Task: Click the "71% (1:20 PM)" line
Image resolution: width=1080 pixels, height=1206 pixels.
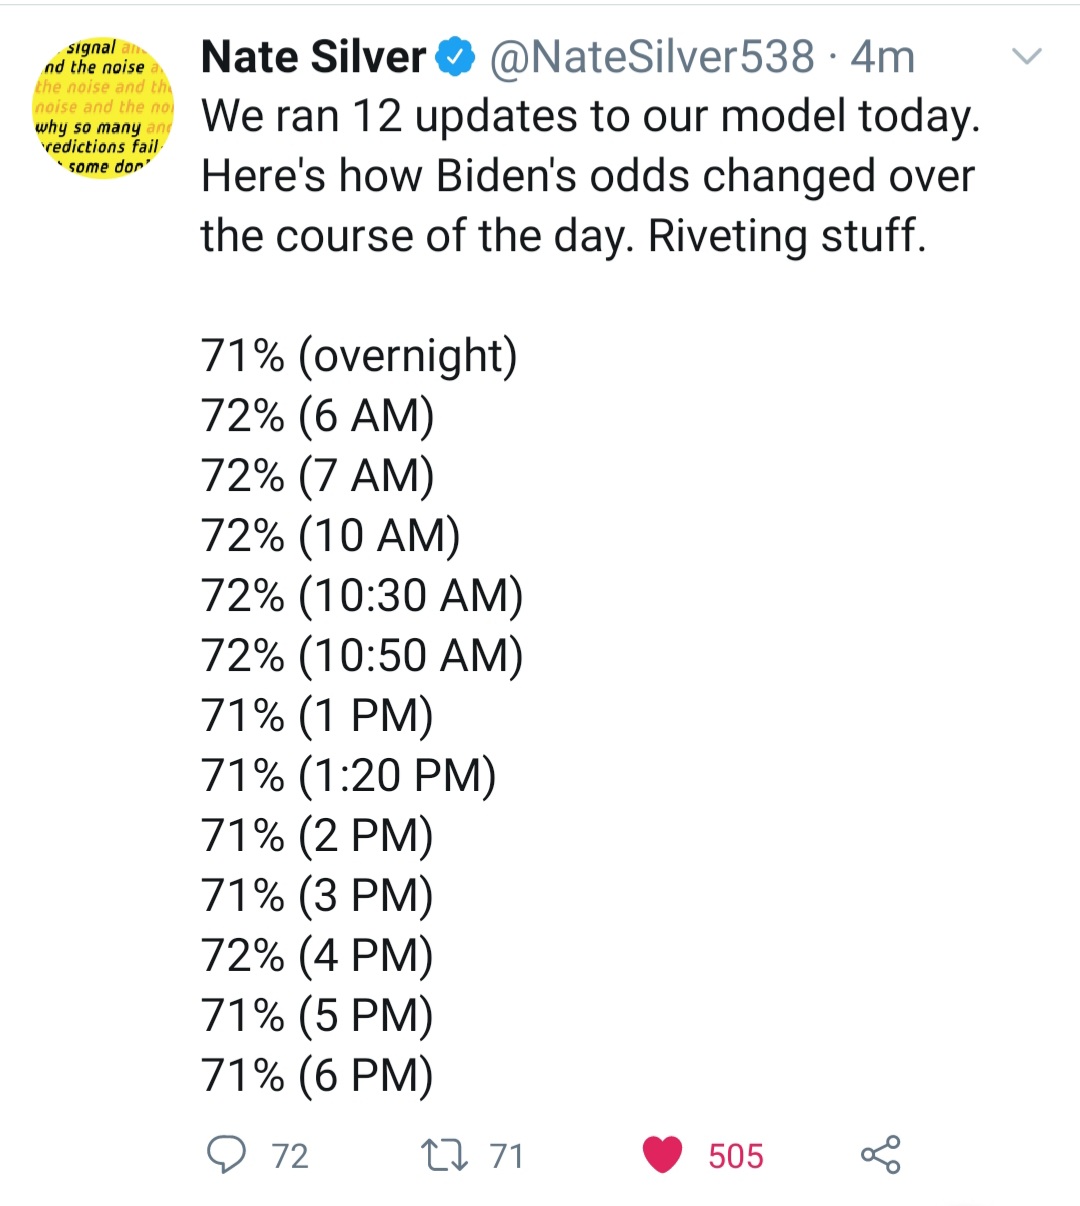Action: pyautogui.click(x=349, y=776)
